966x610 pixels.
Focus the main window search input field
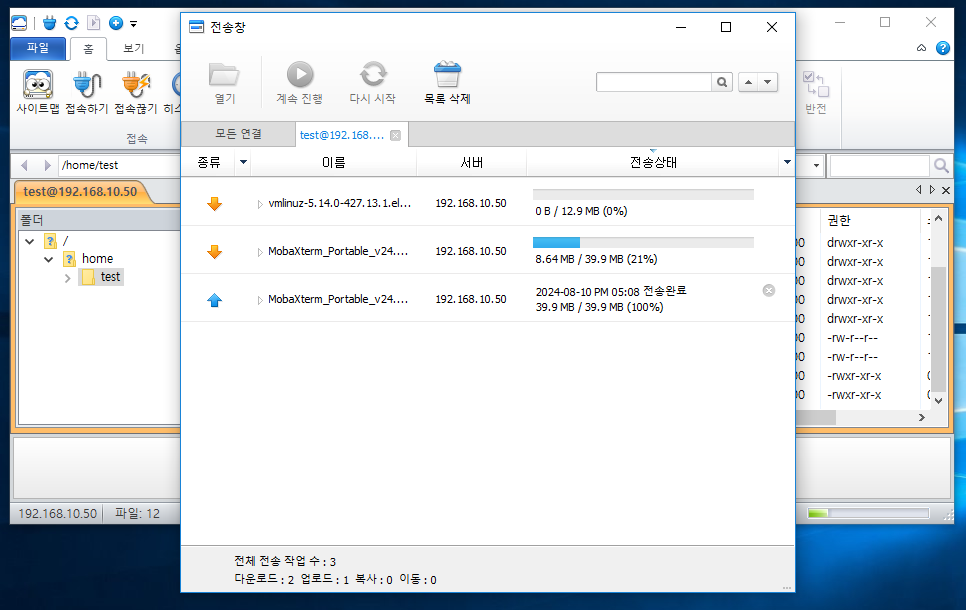[x=879, y=166]
